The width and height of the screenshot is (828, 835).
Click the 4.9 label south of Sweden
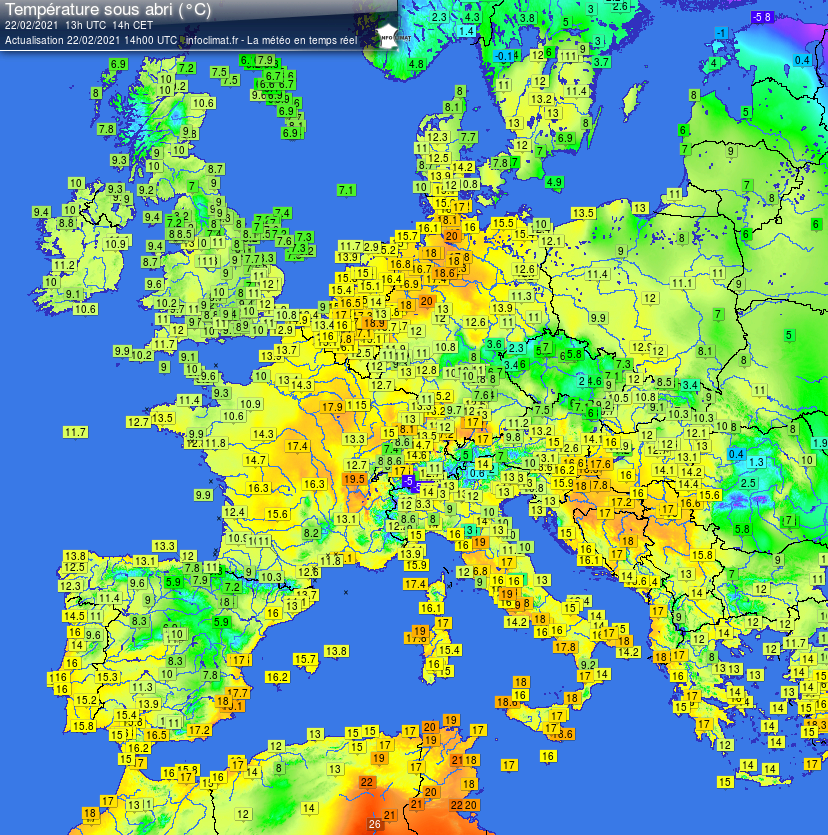coord(554,182)
